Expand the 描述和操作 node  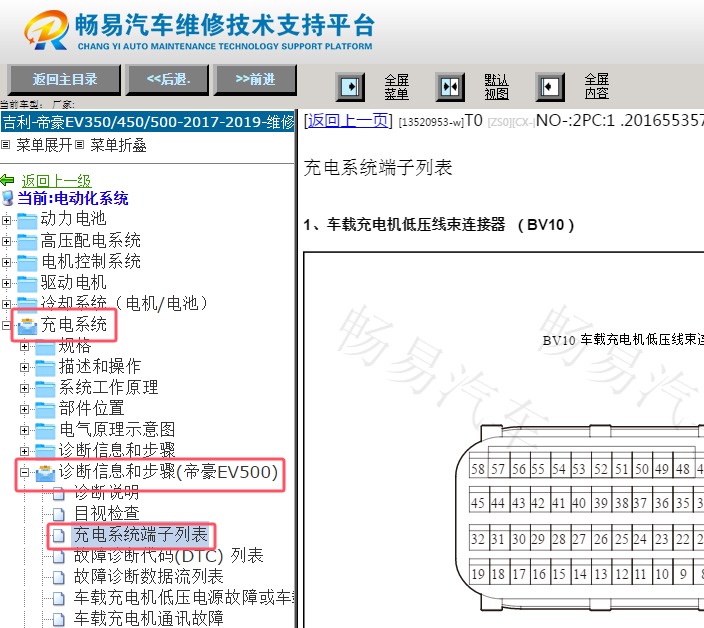click(x=24, y=368)
